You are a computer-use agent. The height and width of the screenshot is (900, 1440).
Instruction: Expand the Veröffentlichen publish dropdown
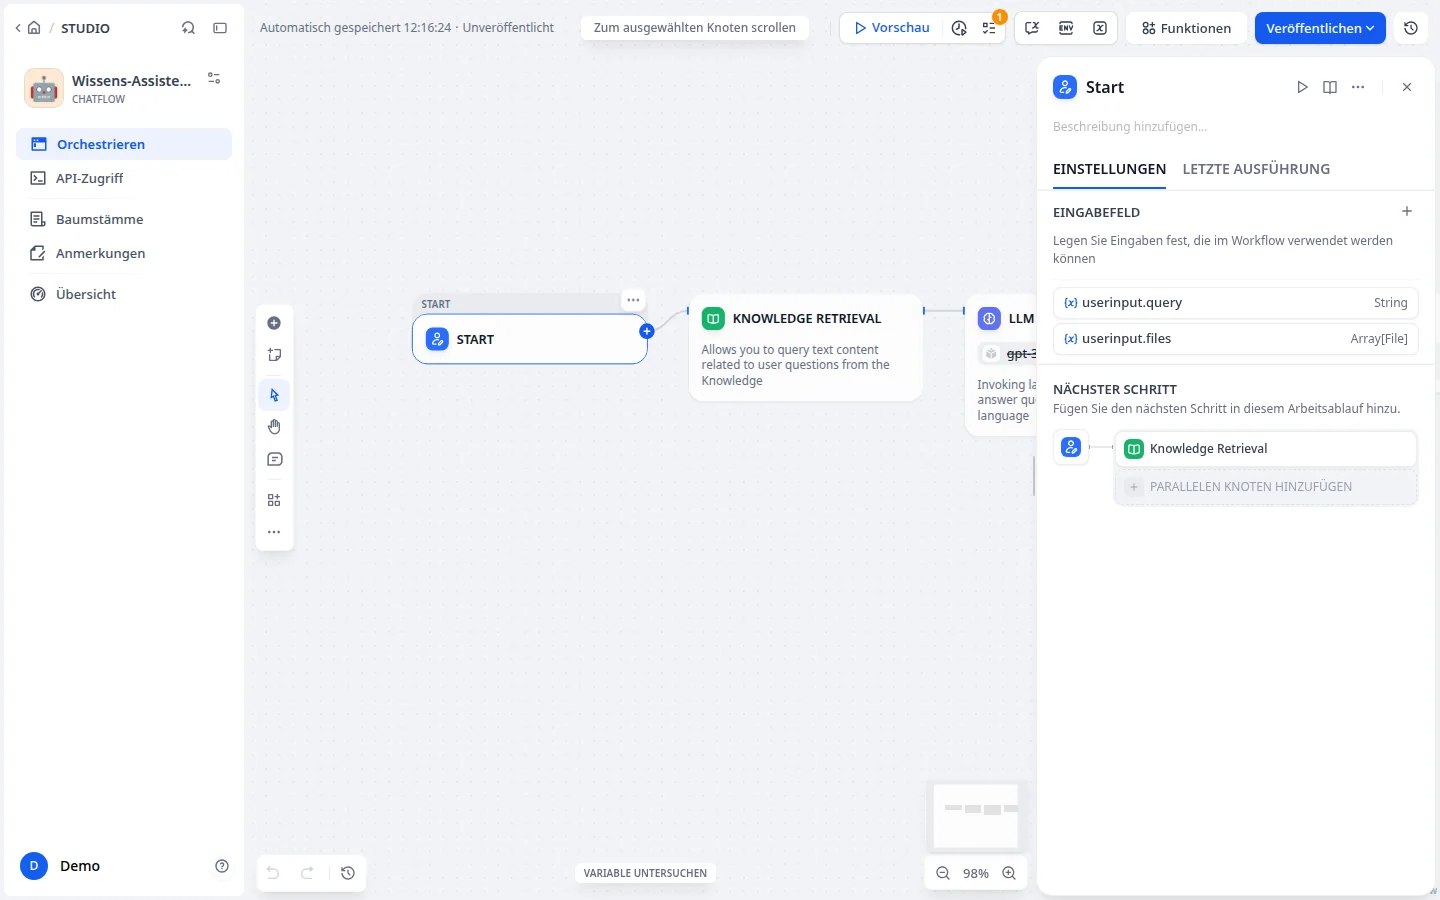tap(1320, 28)
